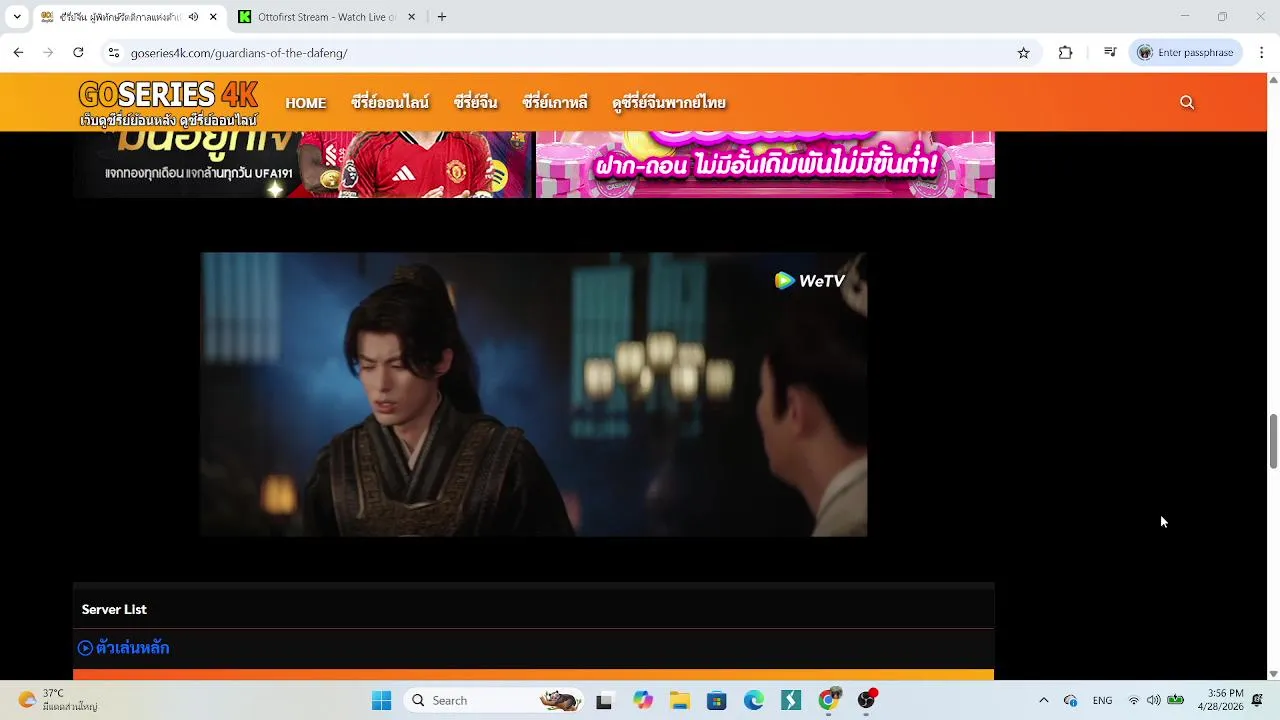Open OBS Studio from the taskbar

point(866,700)
